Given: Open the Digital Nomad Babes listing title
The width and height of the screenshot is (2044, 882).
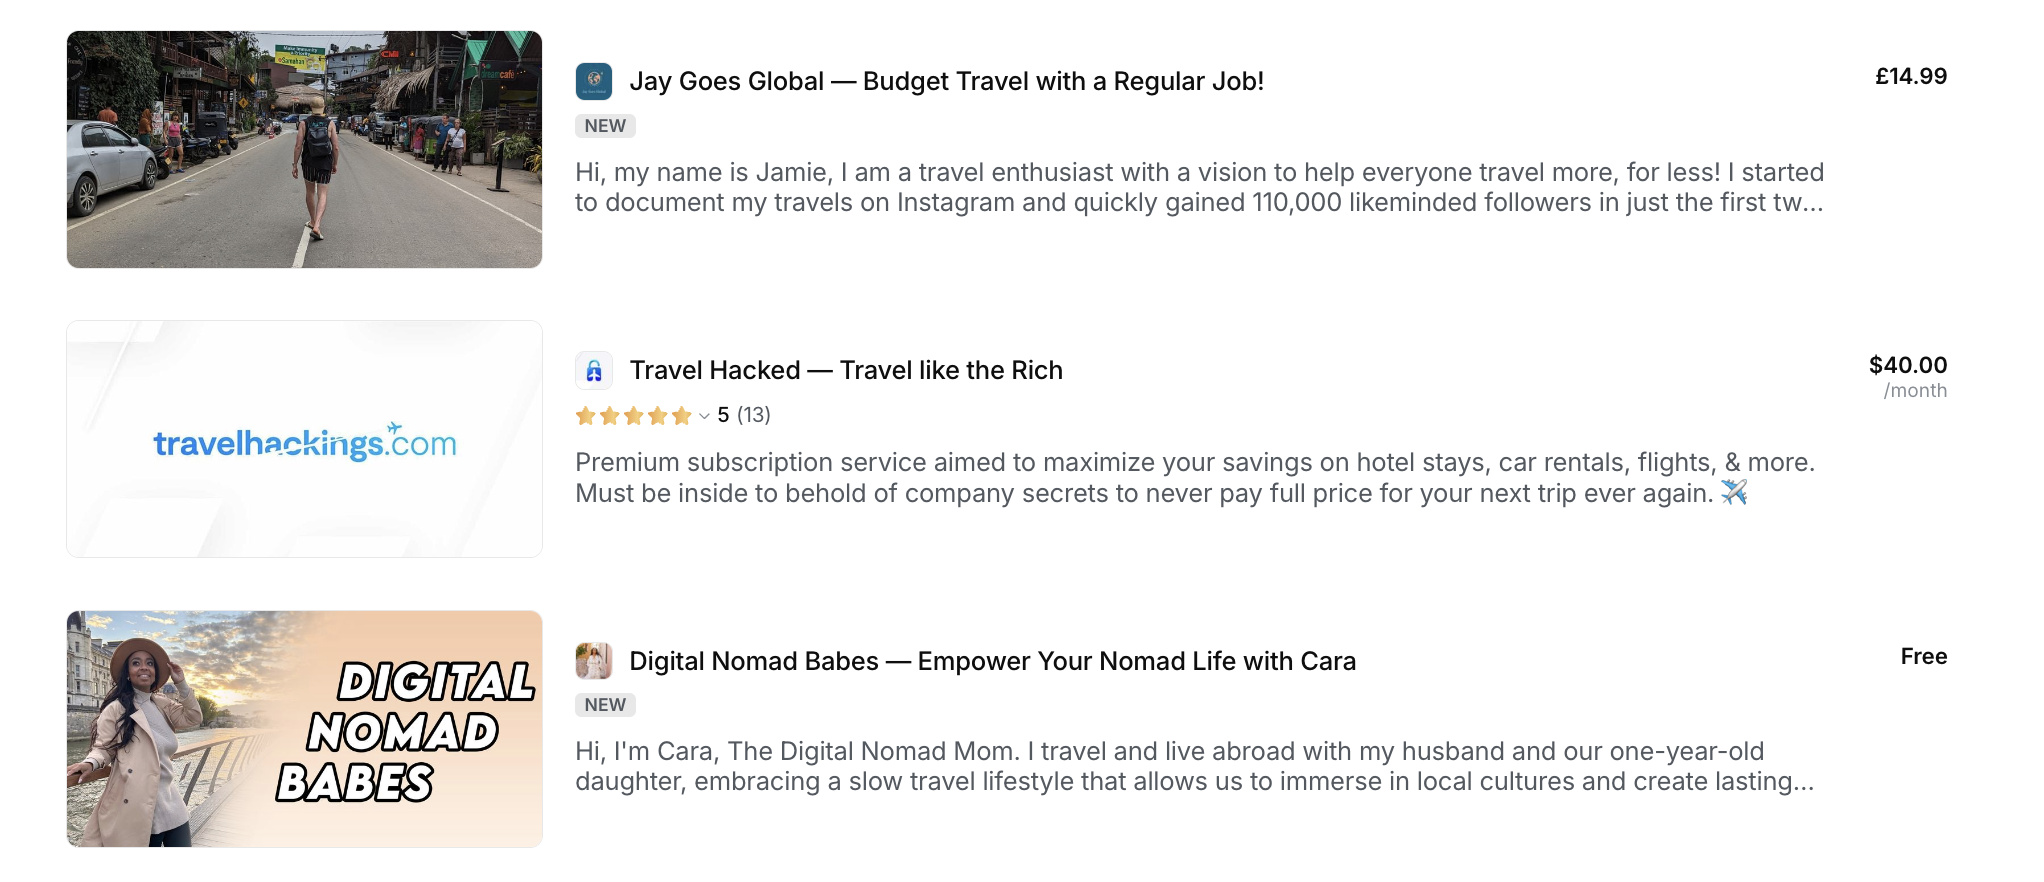Looking at the screenshot, I should click(992, 660).
